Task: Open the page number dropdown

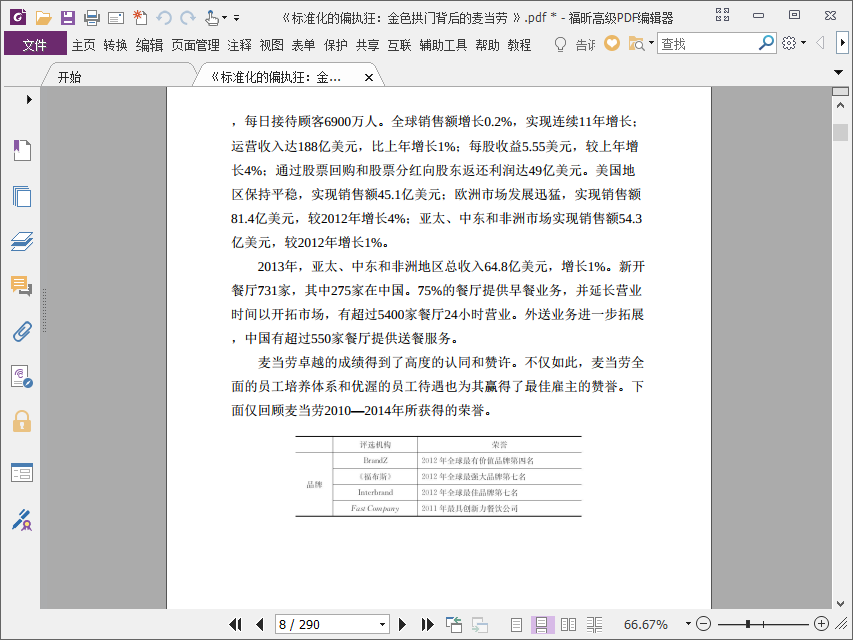Action: point(382,625)
